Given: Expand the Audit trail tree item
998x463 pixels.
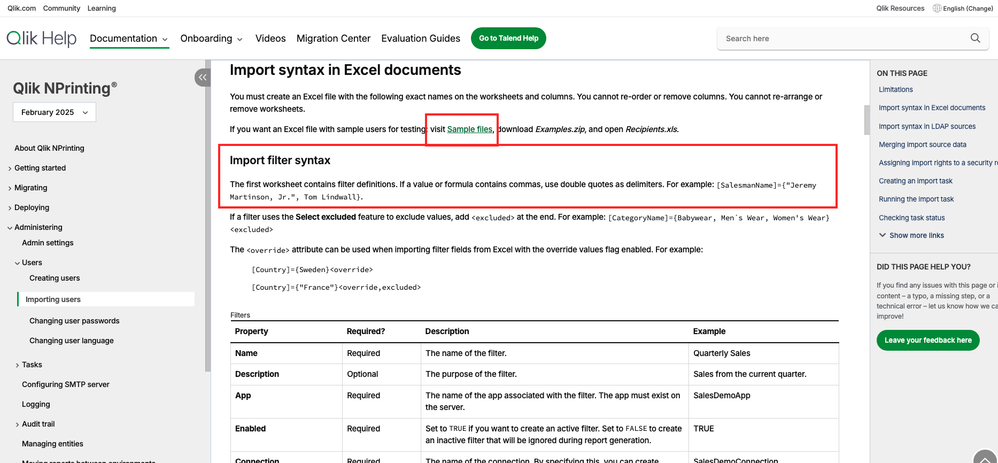Looking at the screenshot, I should [17, 424].
